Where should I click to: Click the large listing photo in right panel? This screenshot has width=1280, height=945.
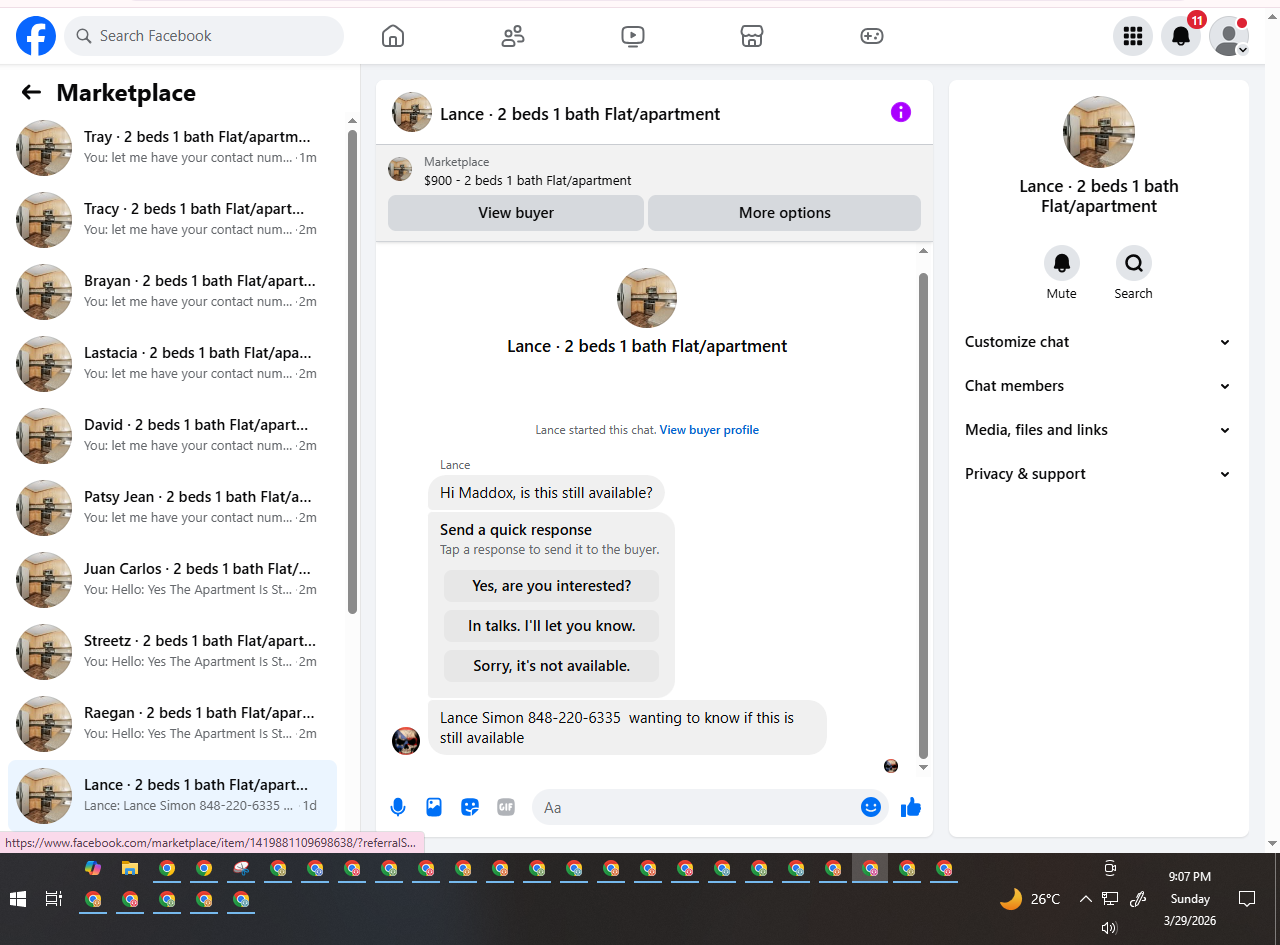coord(1099,132)
